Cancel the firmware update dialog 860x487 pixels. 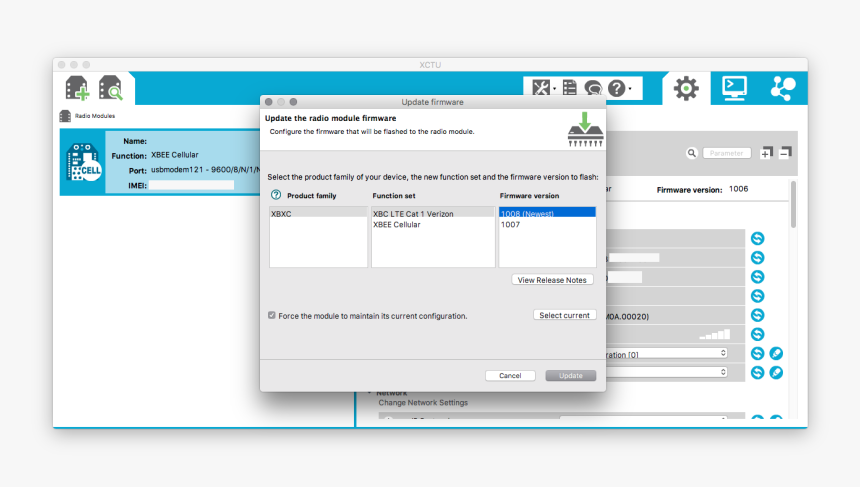tap(510, 376)
